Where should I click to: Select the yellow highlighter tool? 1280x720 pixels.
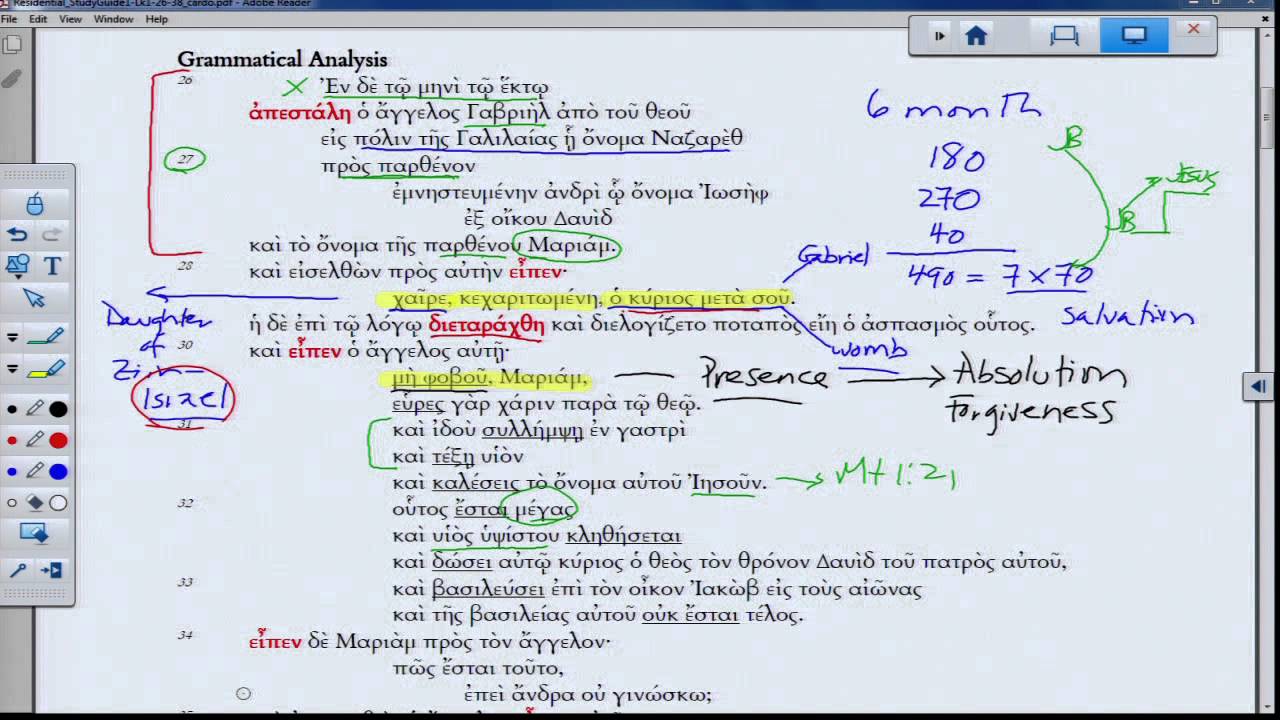(46, 369)
